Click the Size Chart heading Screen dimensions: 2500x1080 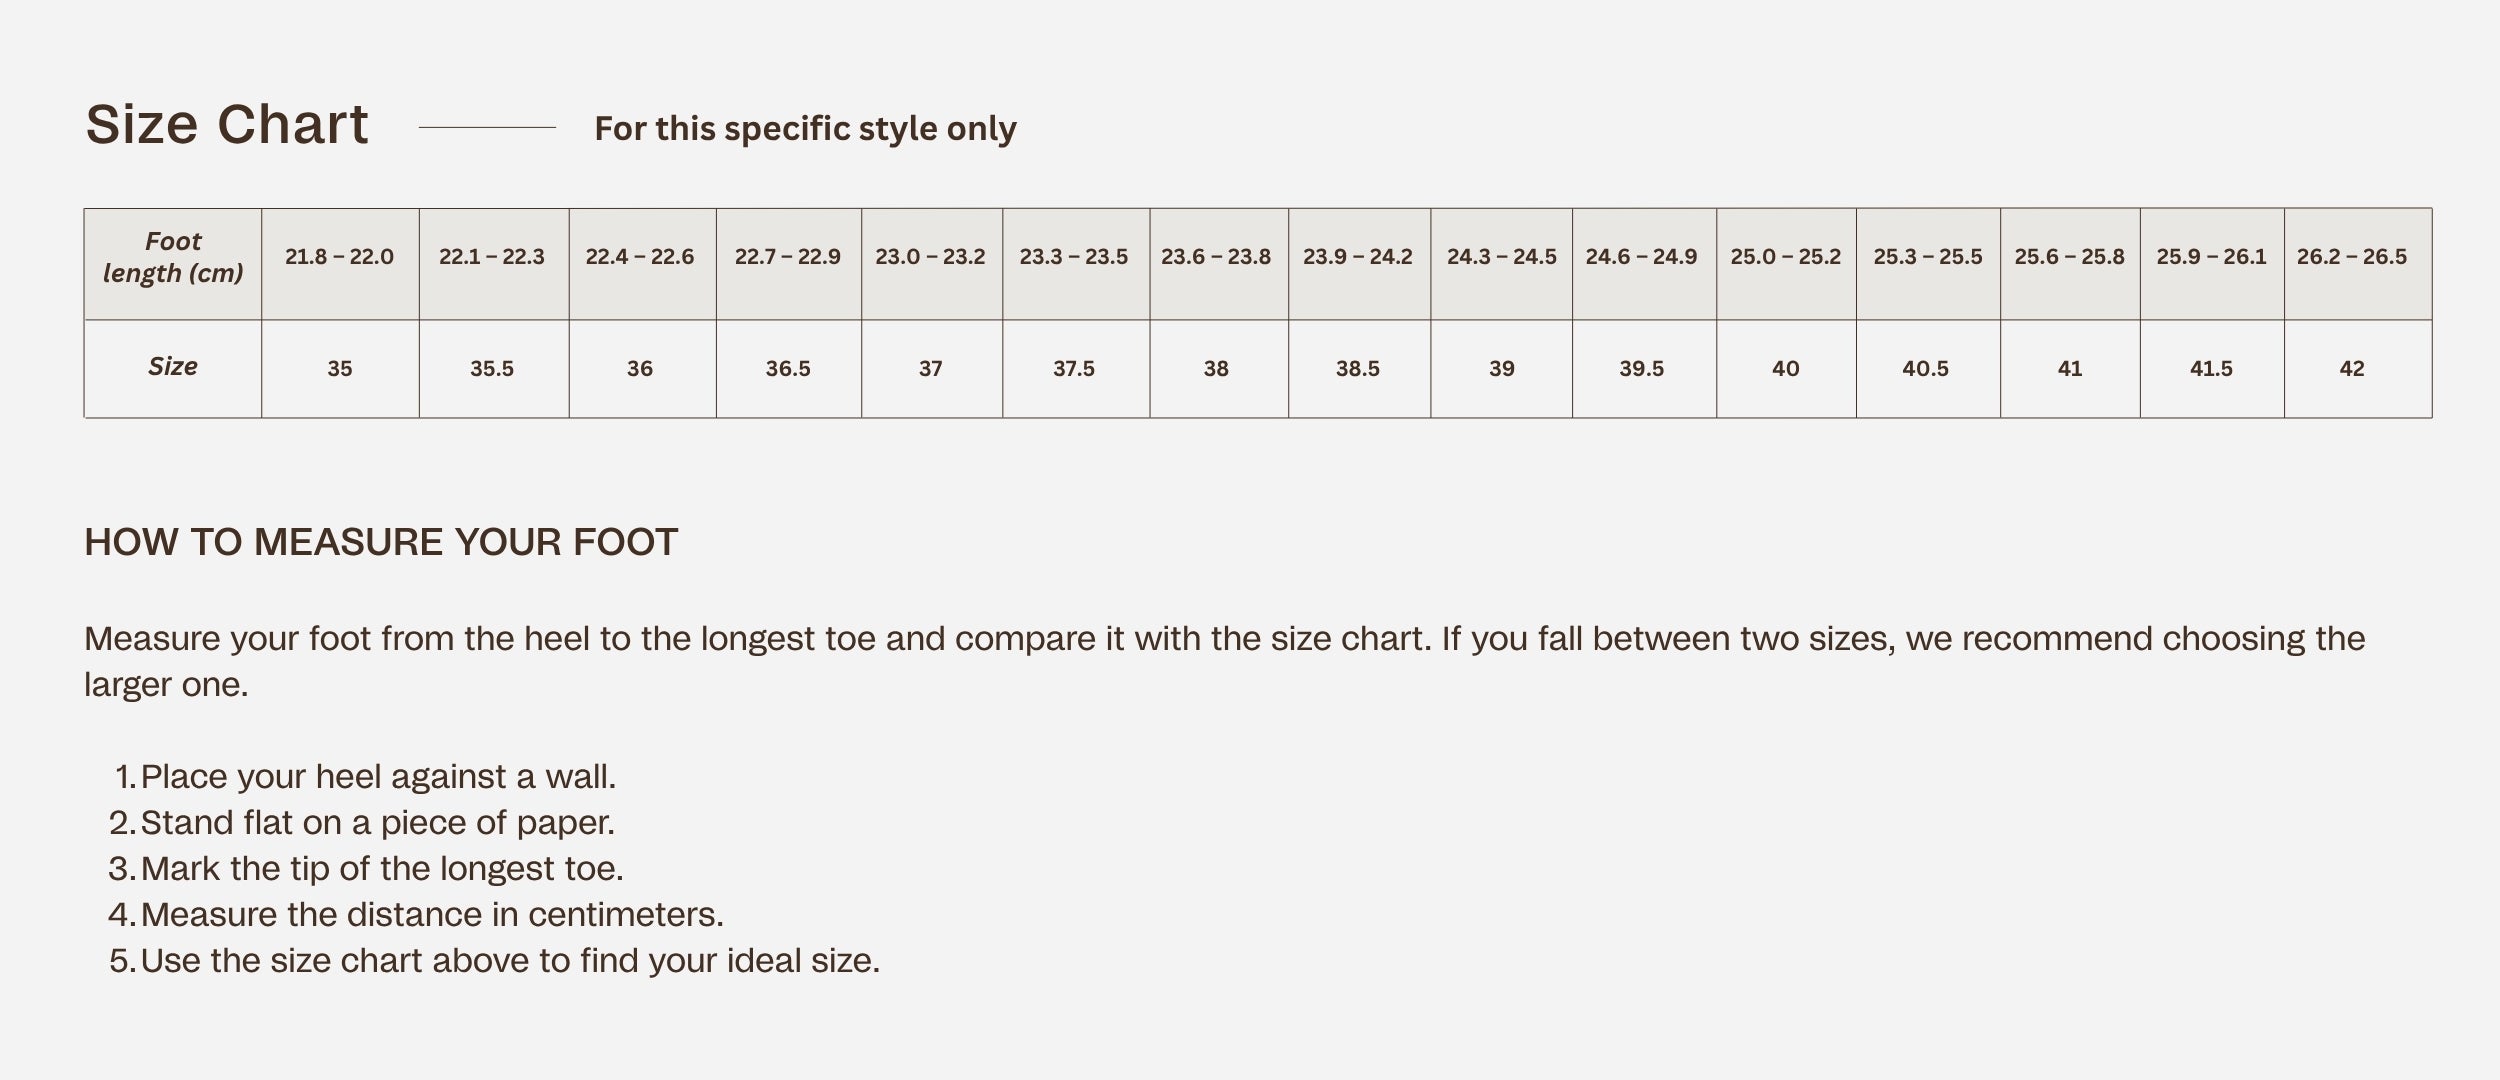click(227, 125)
